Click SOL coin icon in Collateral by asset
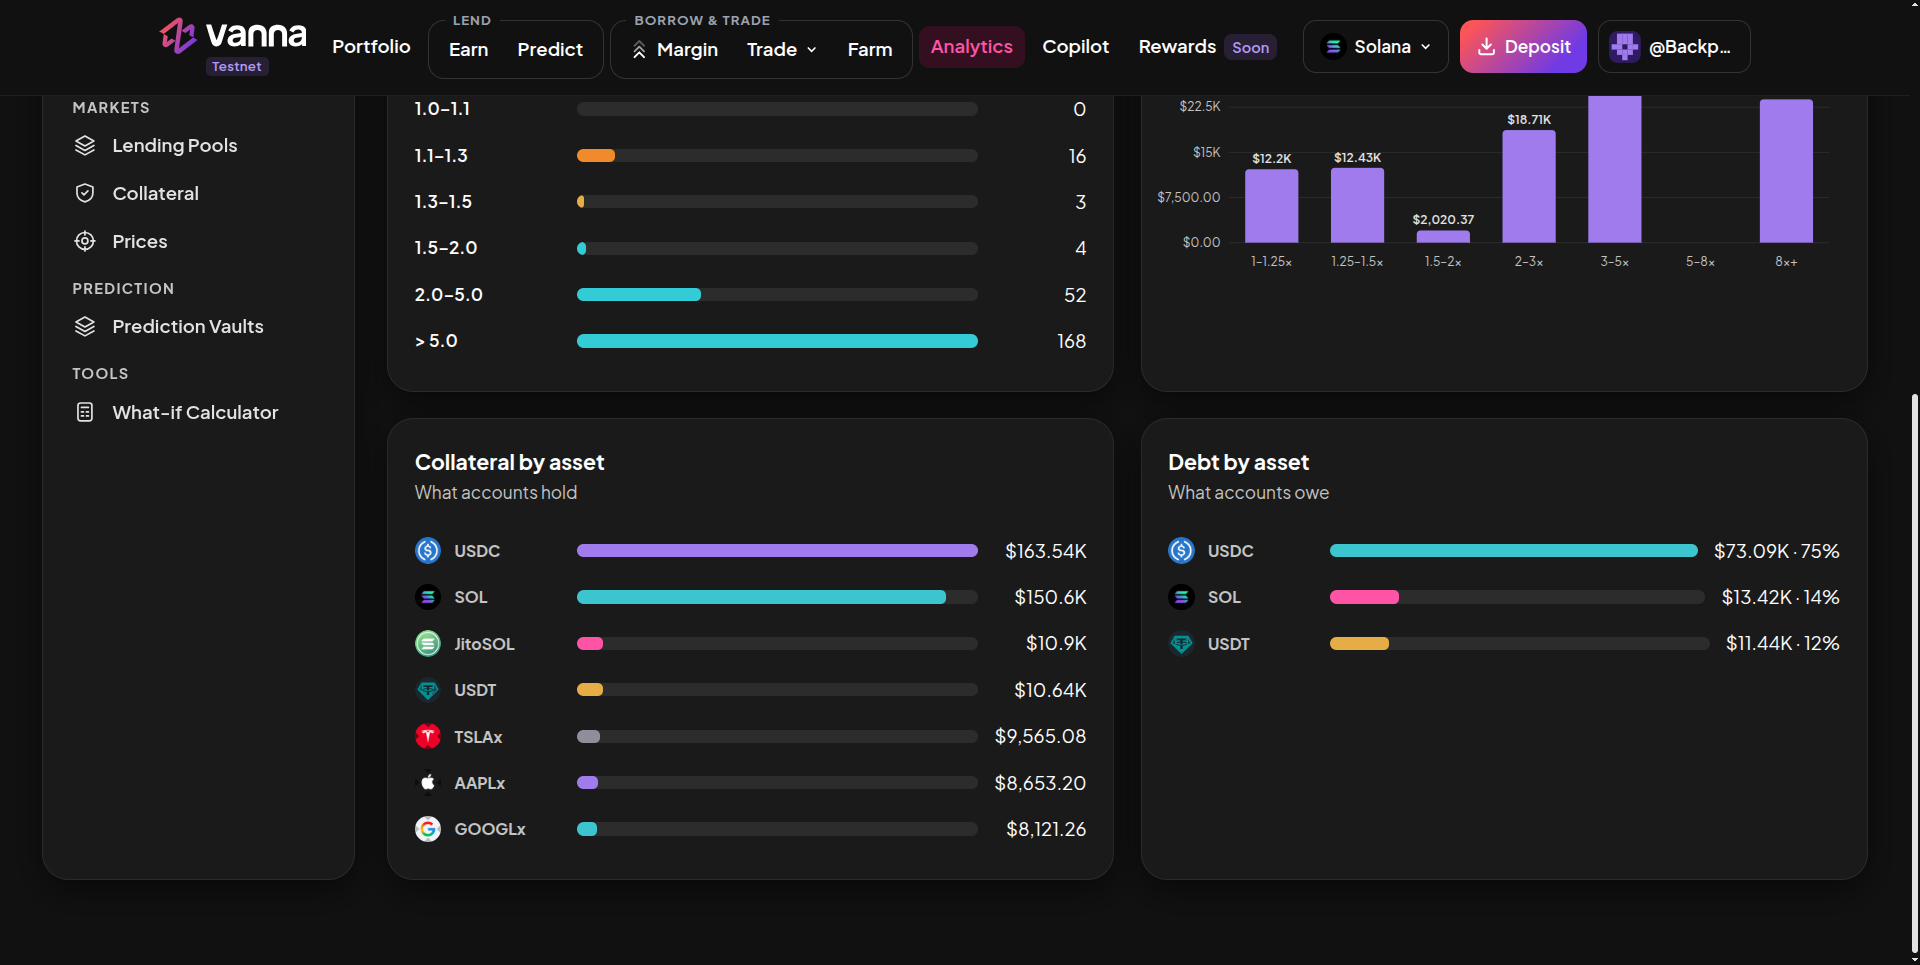Image resolution: width=1920 pixels, height=965 pixels. tap(428, 597)
